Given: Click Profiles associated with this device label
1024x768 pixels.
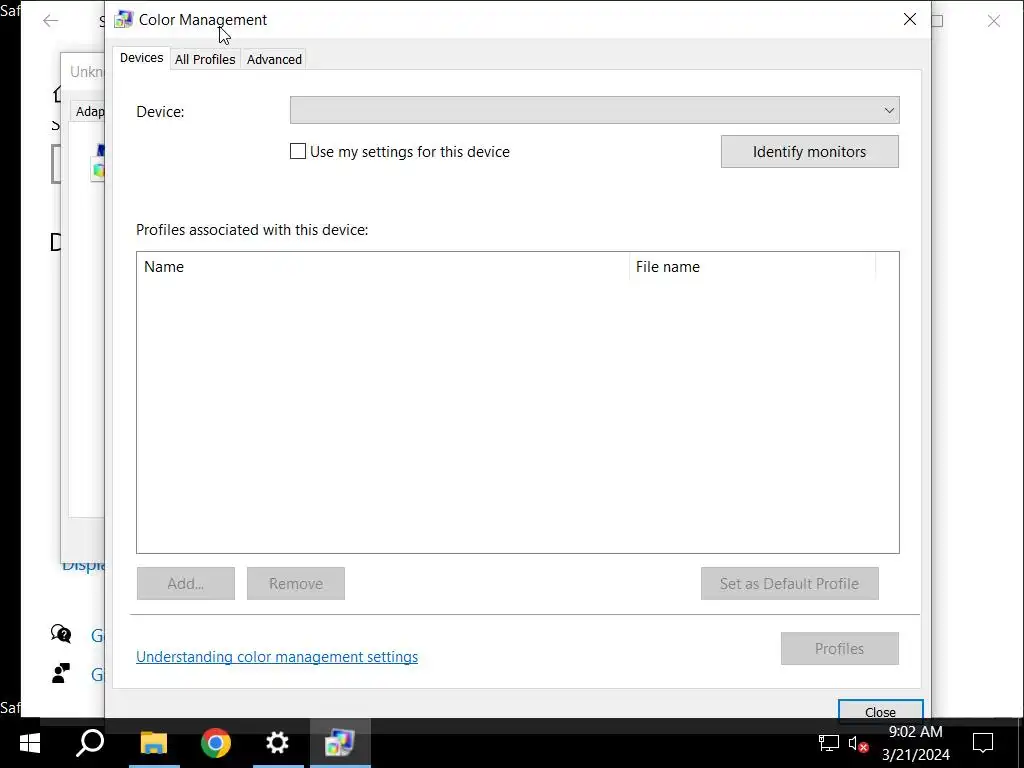Looking at the screenshot, I should [x=252, y=230].
